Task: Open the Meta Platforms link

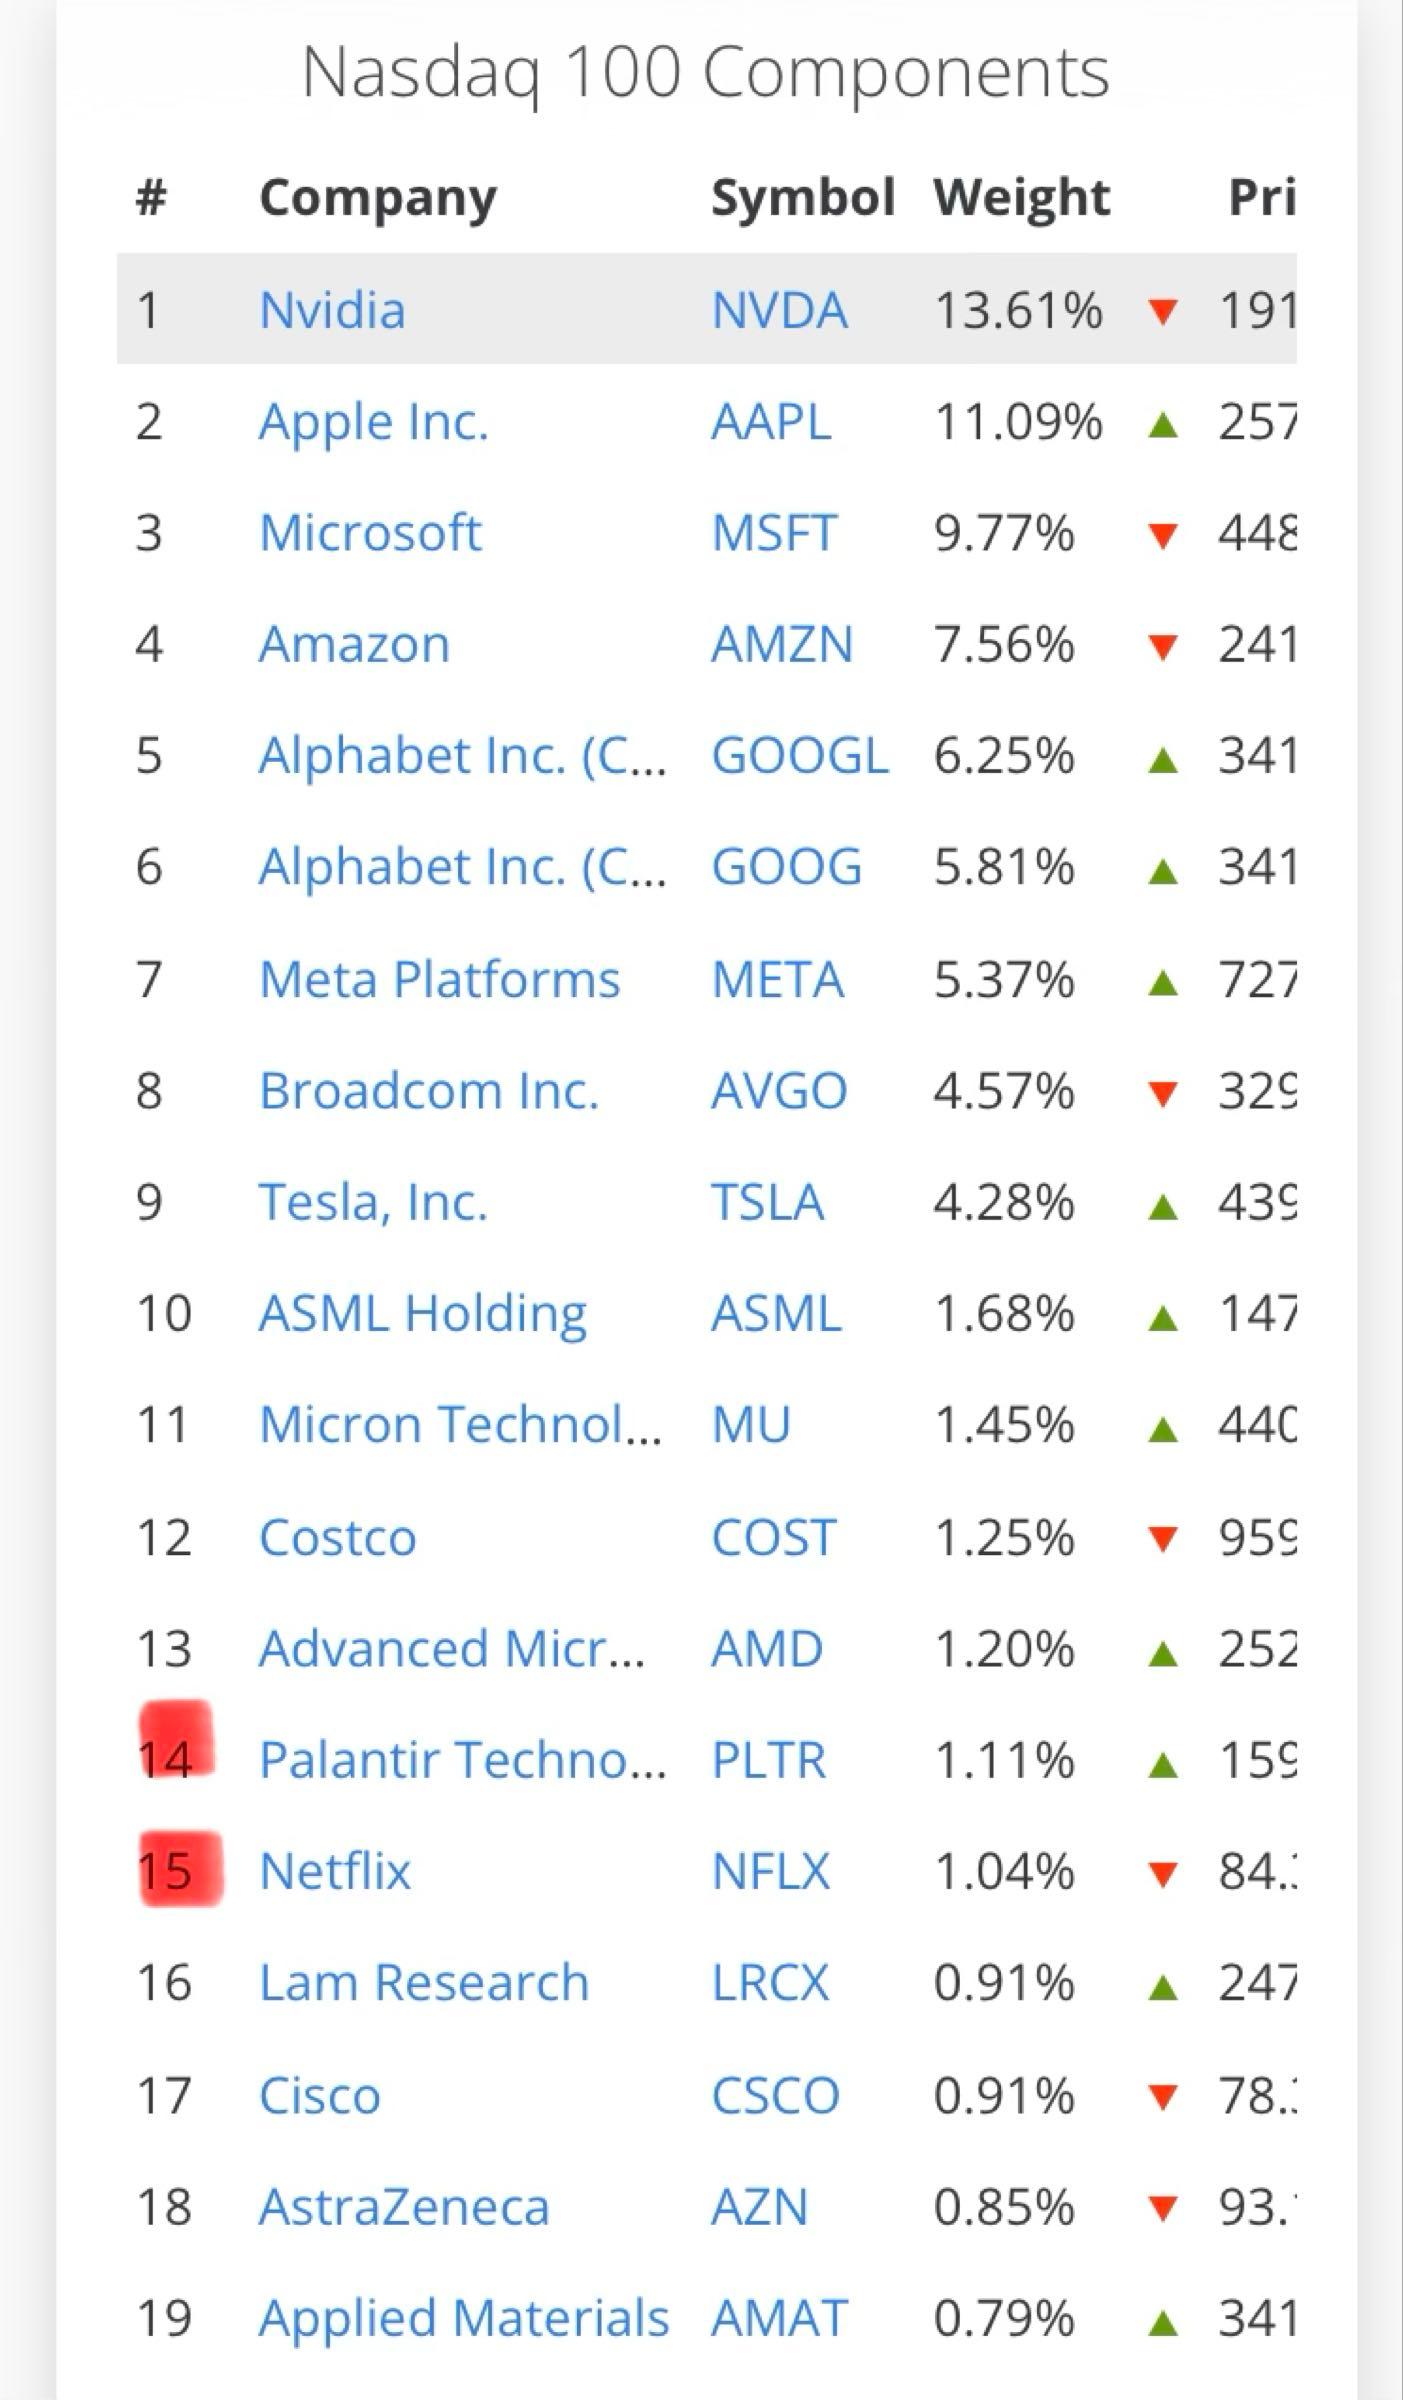Action: point(439,979)
